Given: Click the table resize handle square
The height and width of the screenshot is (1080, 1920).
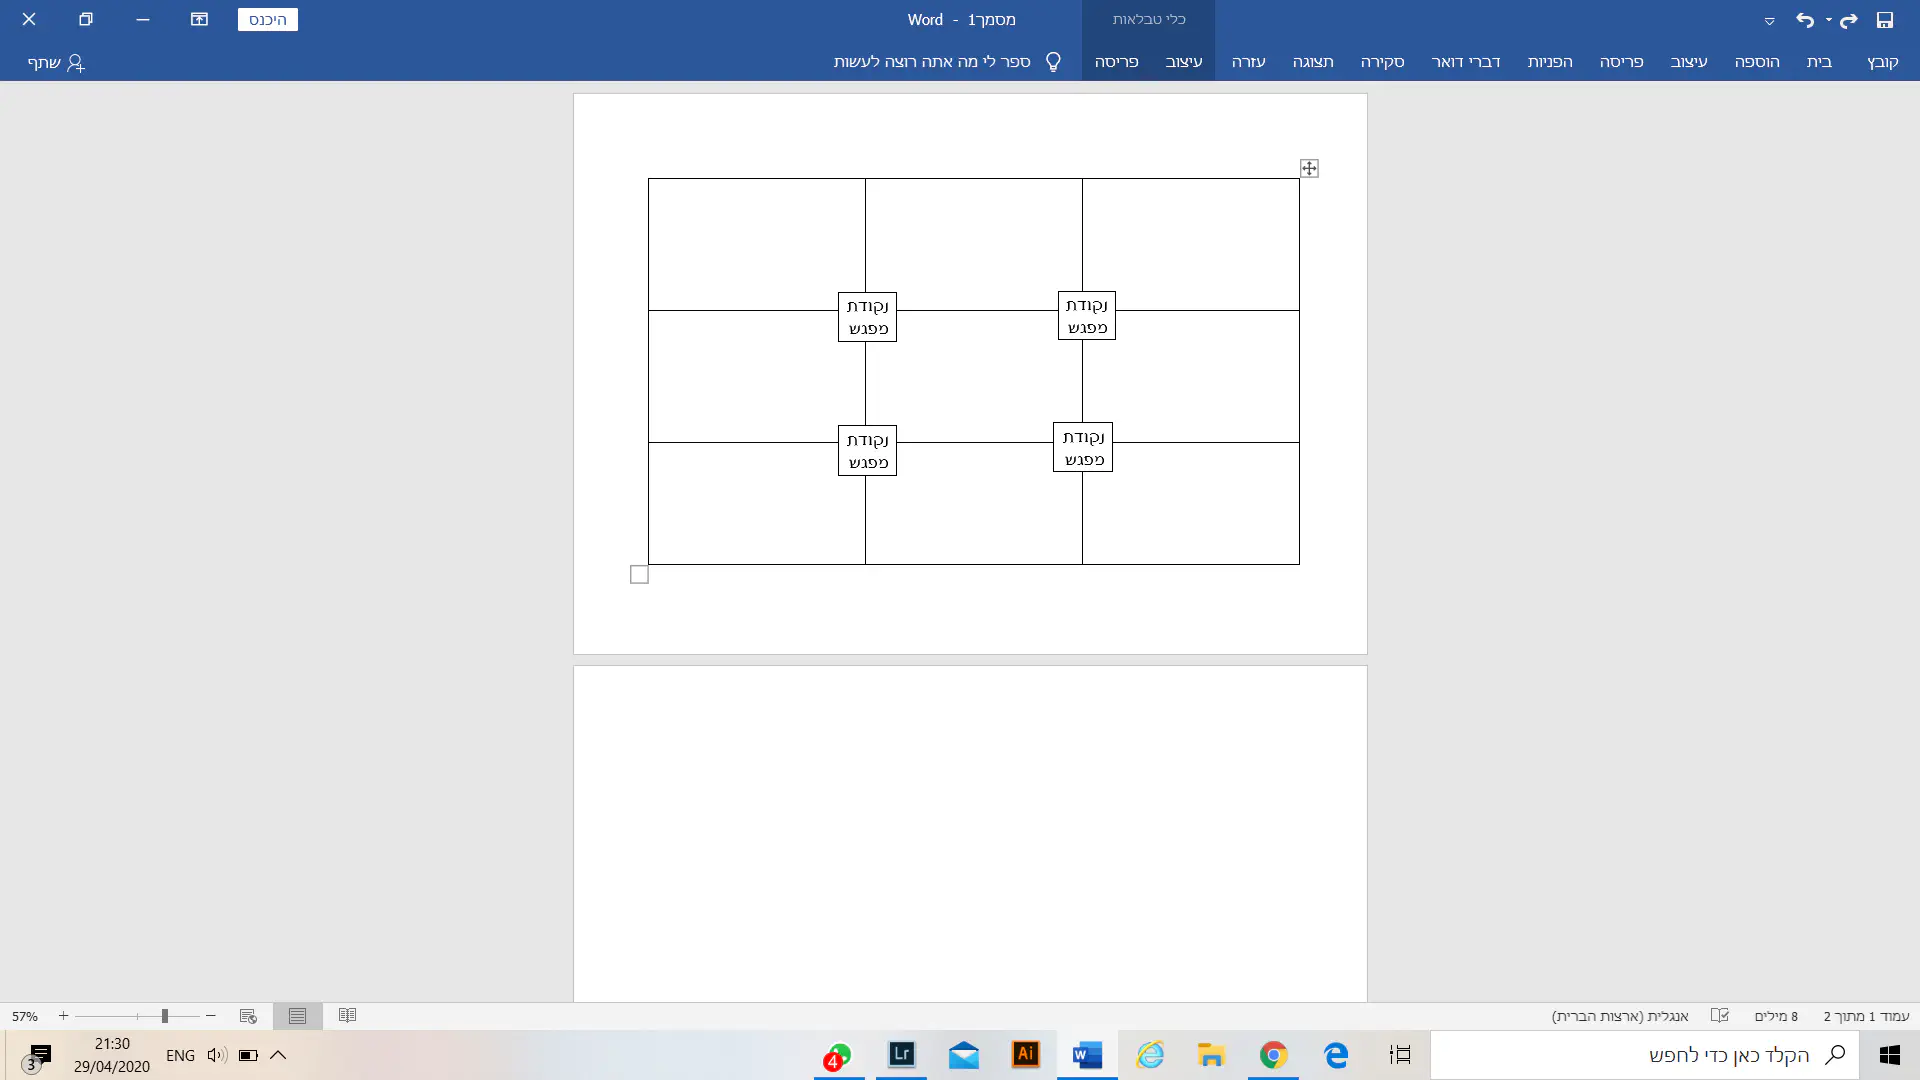Looking at the screenshot, I should [x=639, y=574].
